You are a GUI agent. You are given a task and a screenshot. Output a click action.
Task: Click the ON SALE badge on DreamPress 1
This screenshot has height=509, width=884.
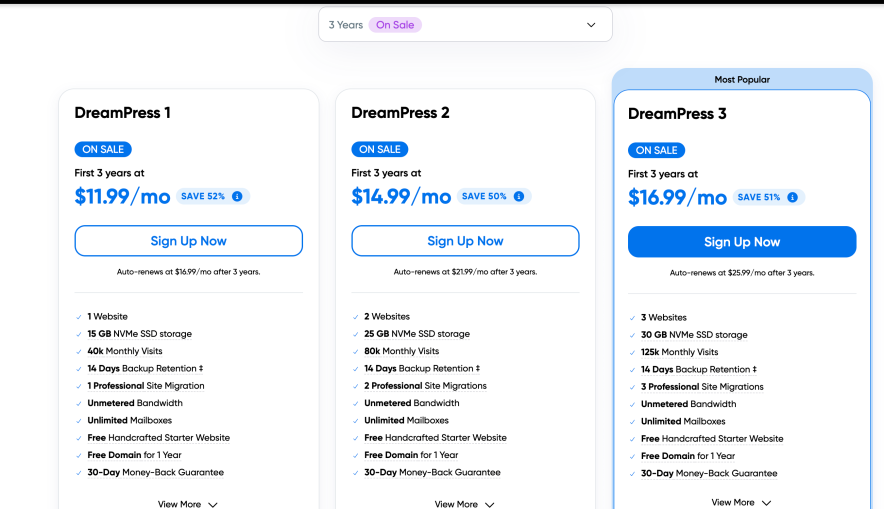point(103,149)
